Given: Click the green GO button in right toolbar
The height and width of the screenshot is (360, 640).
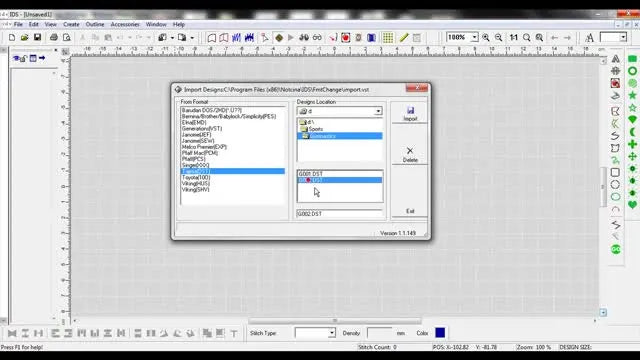Looking at the screenshot, I should point(616,249).
